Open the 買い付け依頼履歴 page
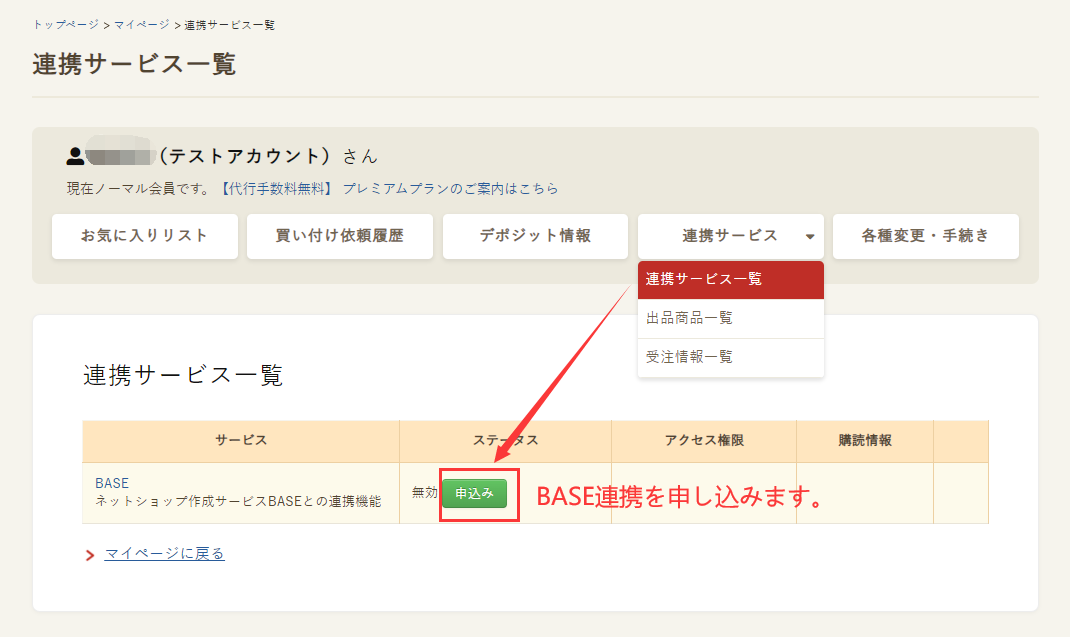Image resolution: width=1070 pixels, height=637 pixels. [x=339, y=236]
